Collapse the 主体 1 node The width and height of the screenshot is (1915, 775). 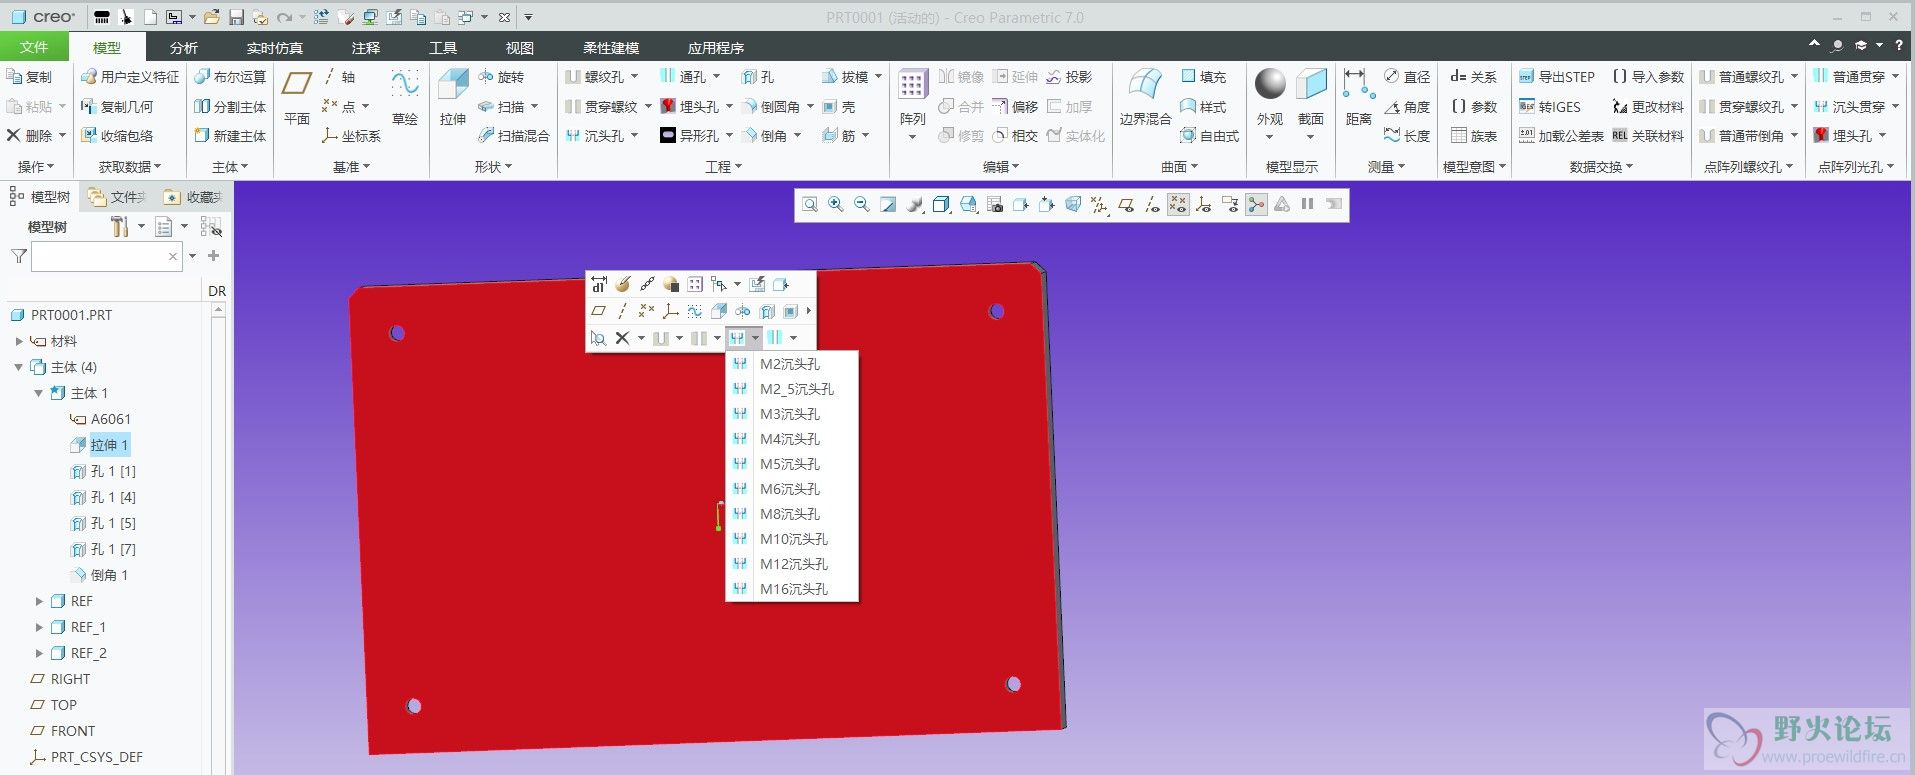39,393
